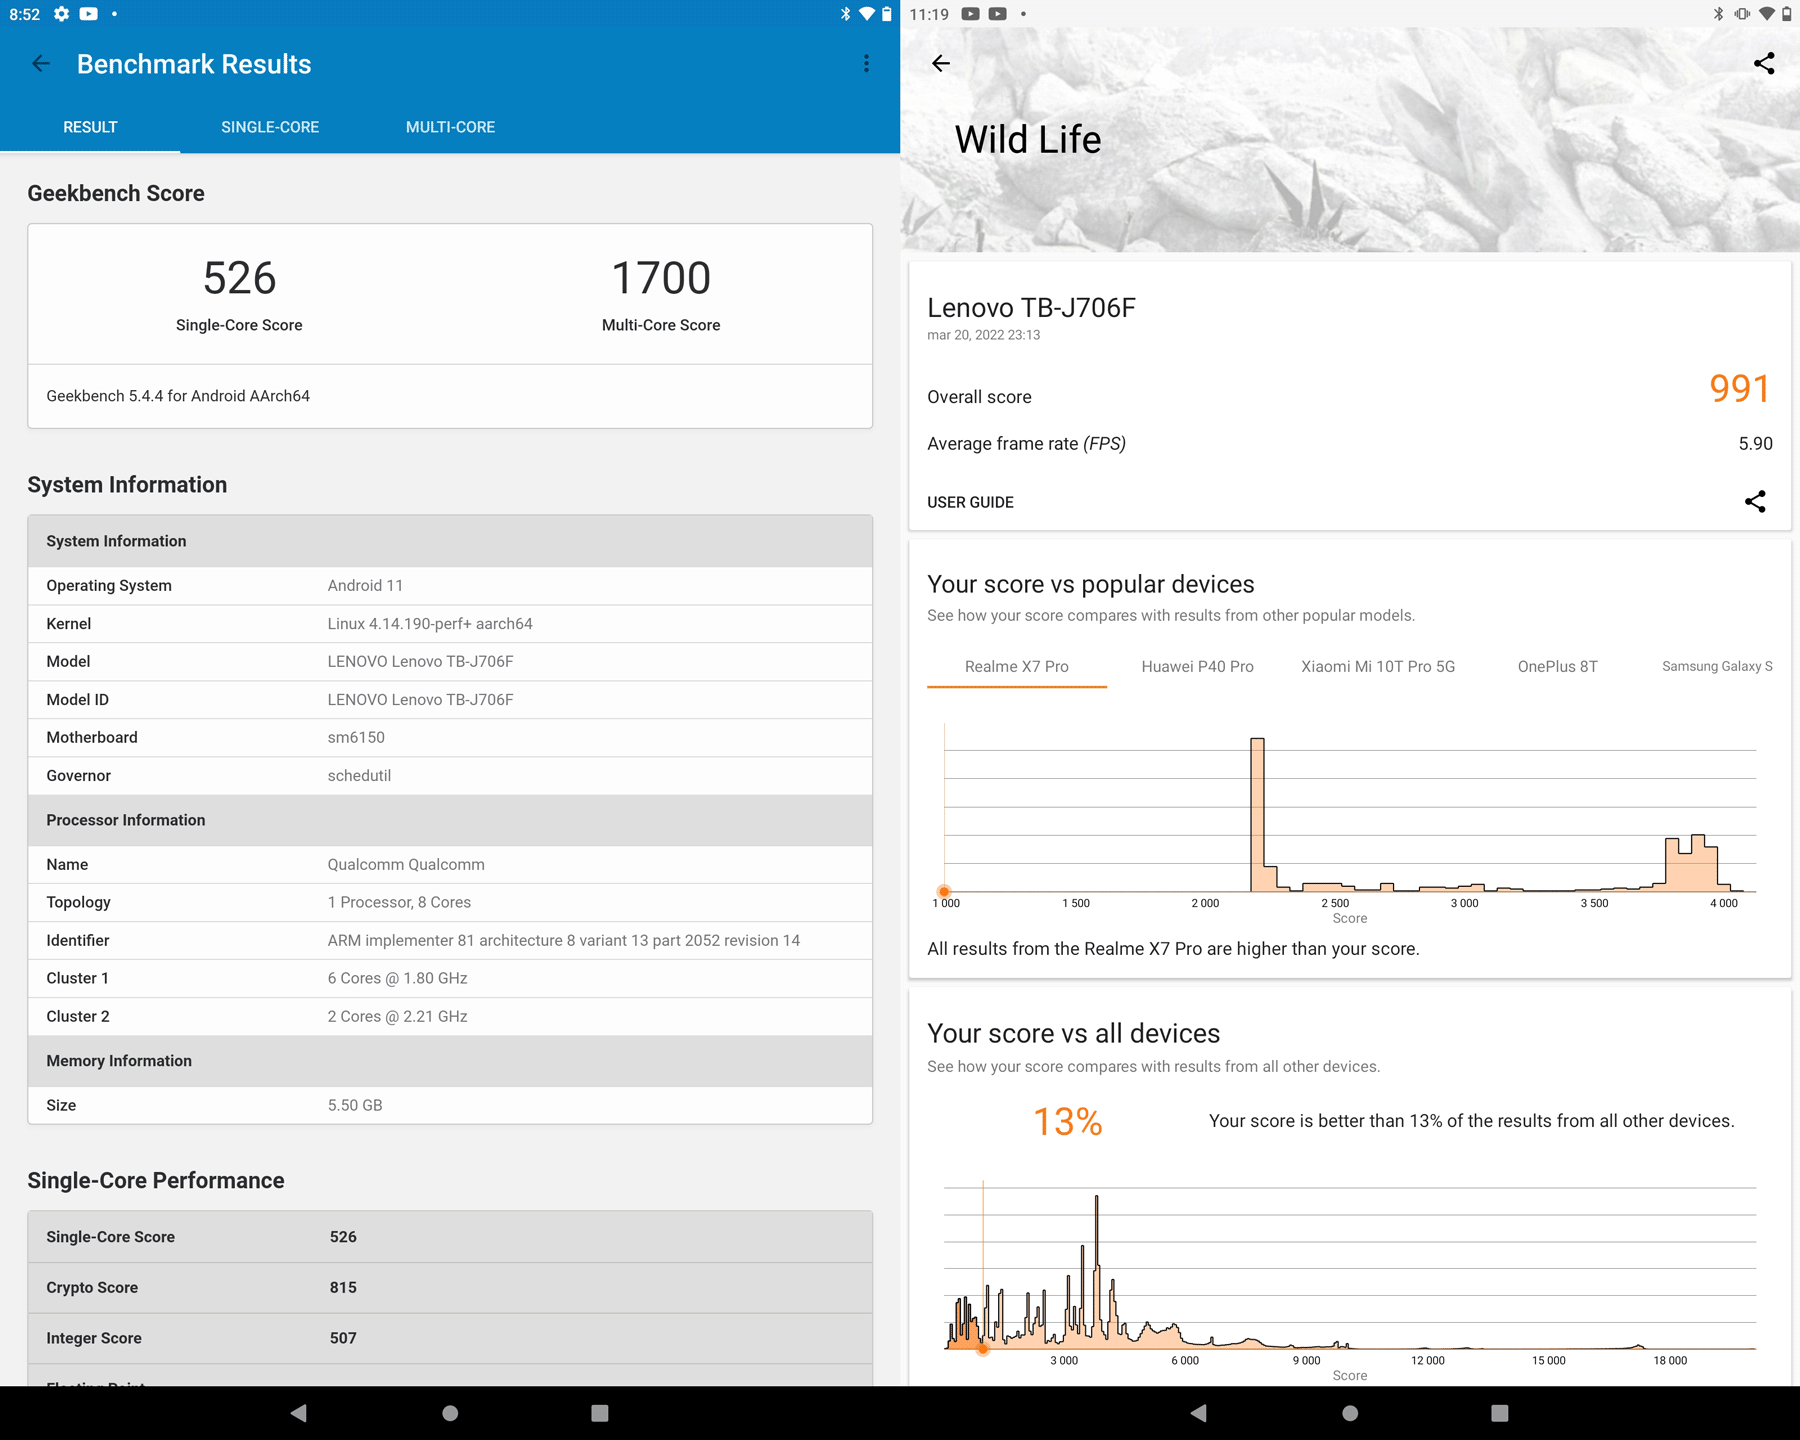Viewport: 1800px width, 1440px height.
Task: Tap battery icon in right status bar
Action: (x=1787, y=14)
